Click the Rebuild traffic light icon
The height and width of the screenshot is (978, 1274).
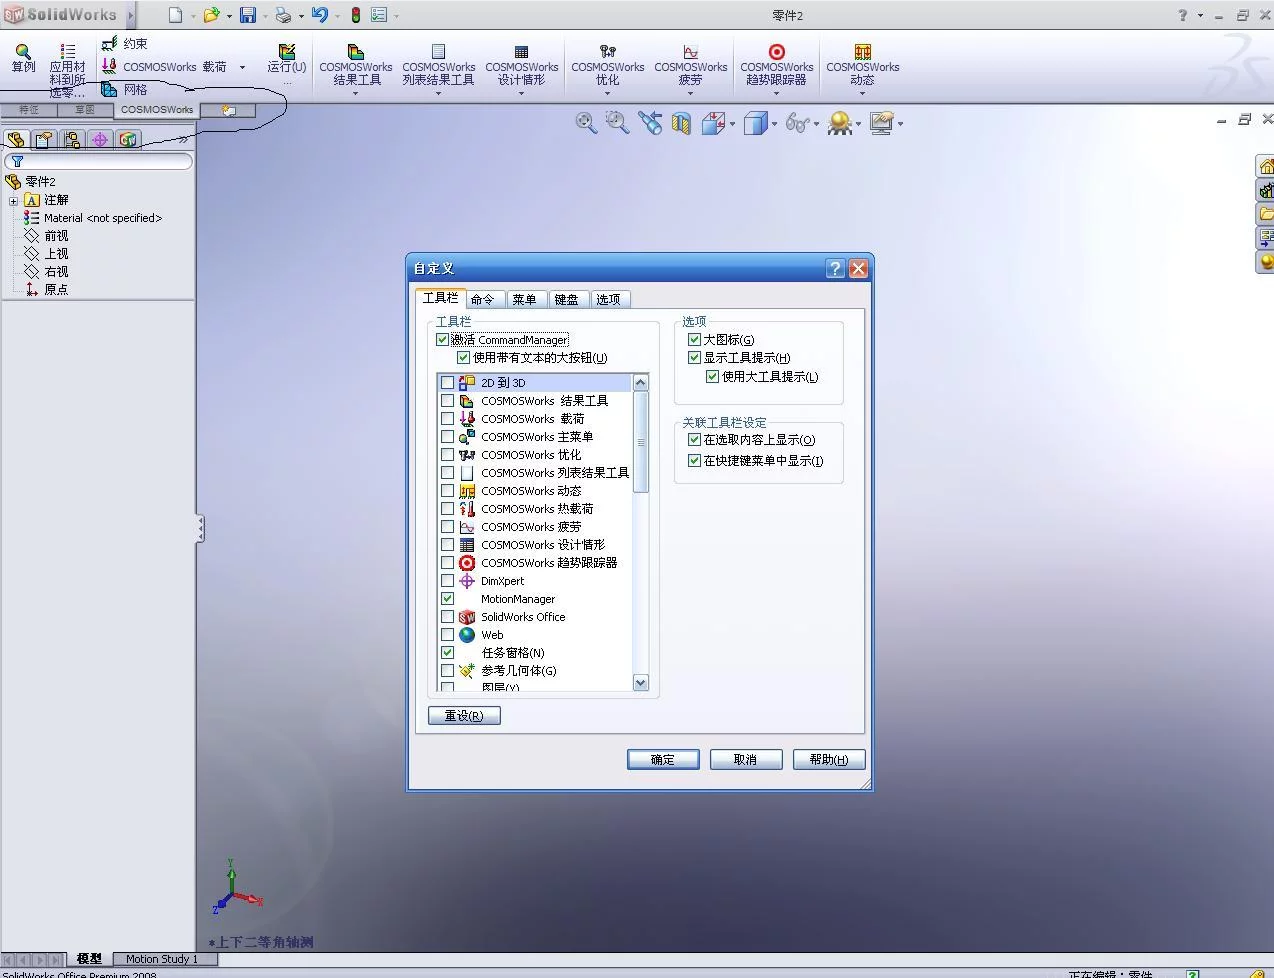click(x=355, y=15)
